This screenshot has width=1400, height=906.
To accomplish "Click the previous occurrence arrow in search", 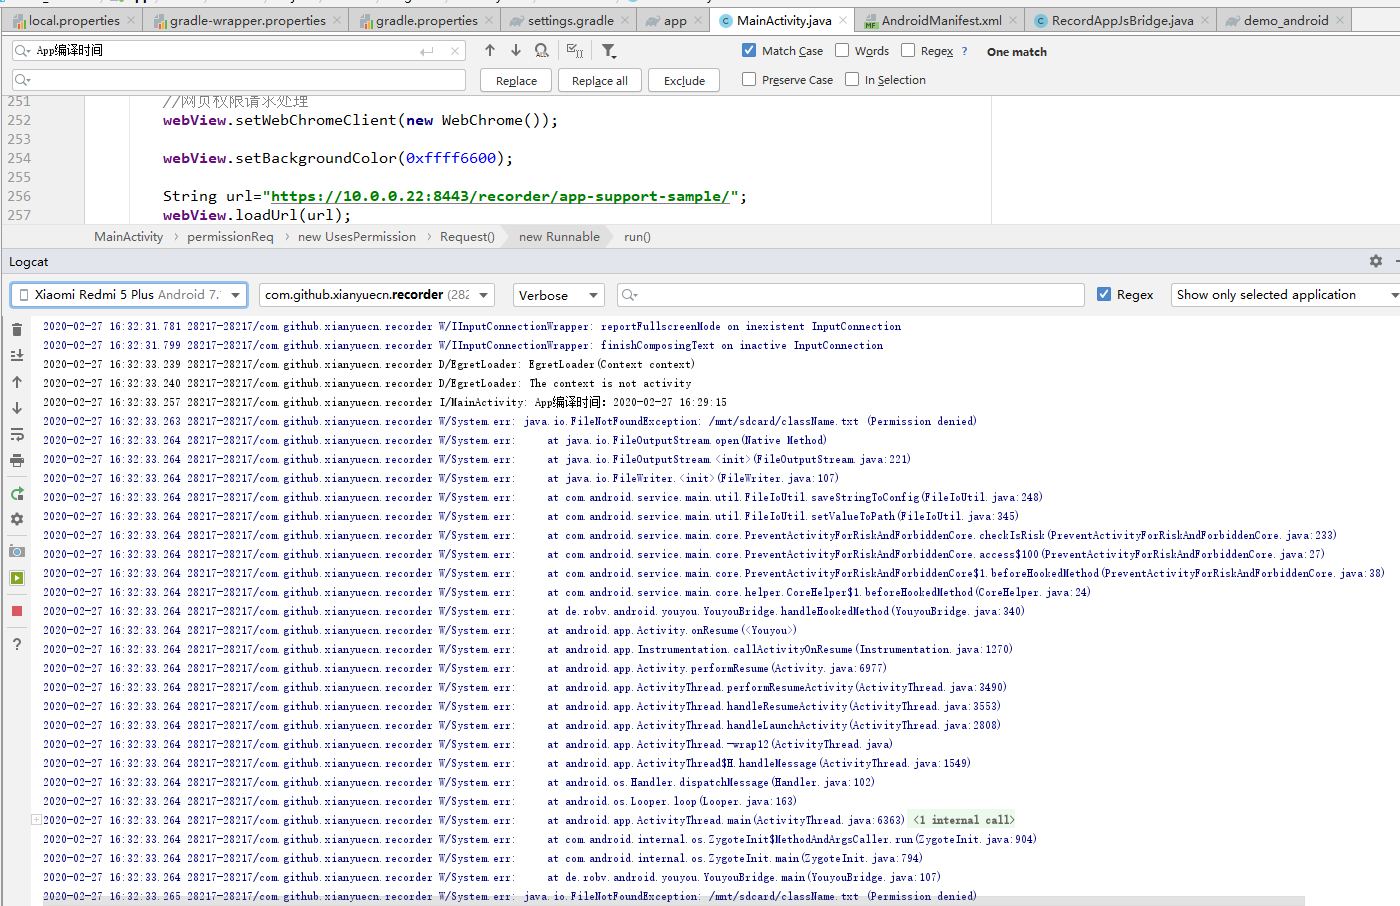I will pos(489,49).
